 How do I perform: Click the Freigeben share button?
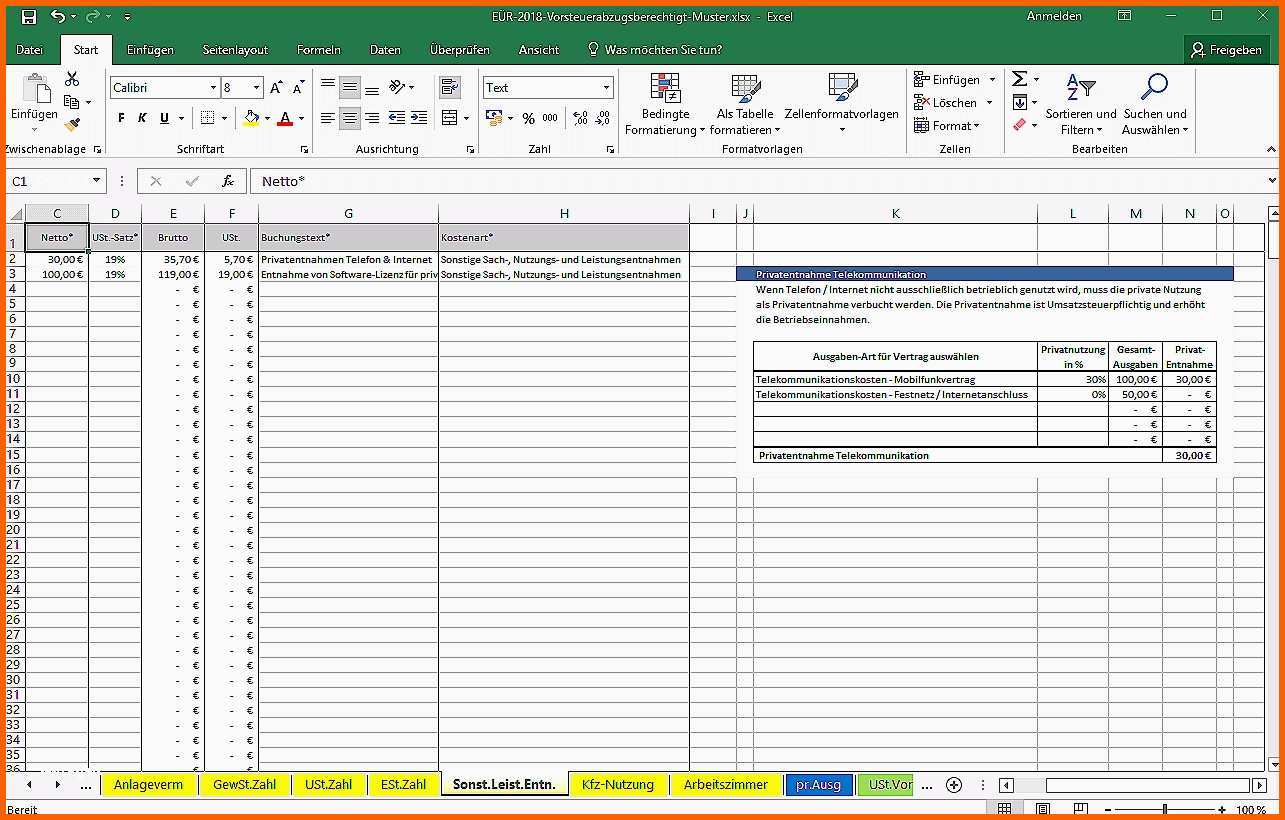coord(1226,49)
